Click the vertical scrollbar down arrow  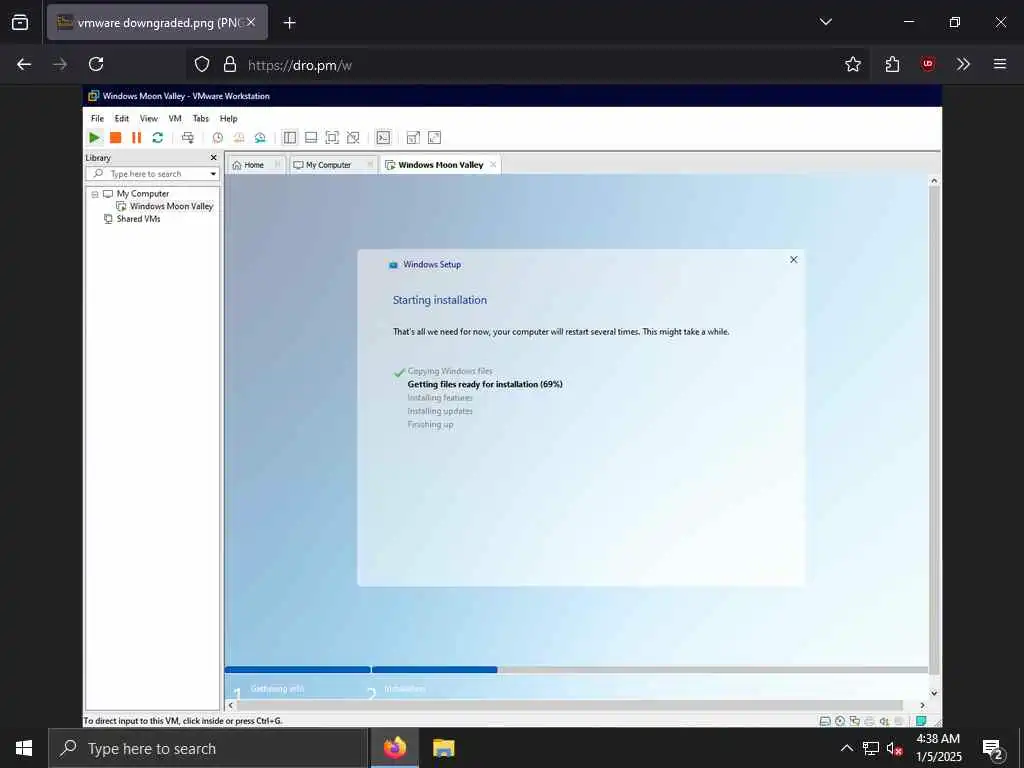[x=934, y=693]
